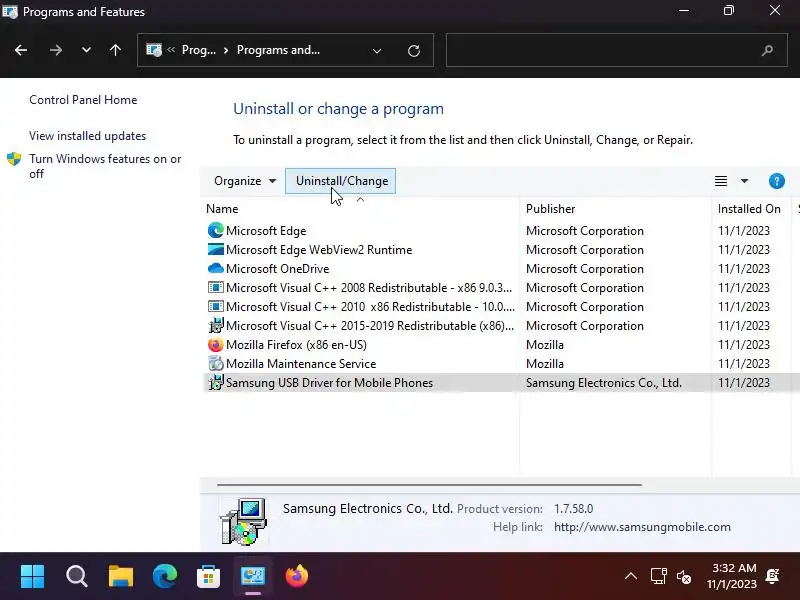Viewport: 800px width, 600px height.
Task: Go back using the Back arrow
Action: [x=21, y=50]
